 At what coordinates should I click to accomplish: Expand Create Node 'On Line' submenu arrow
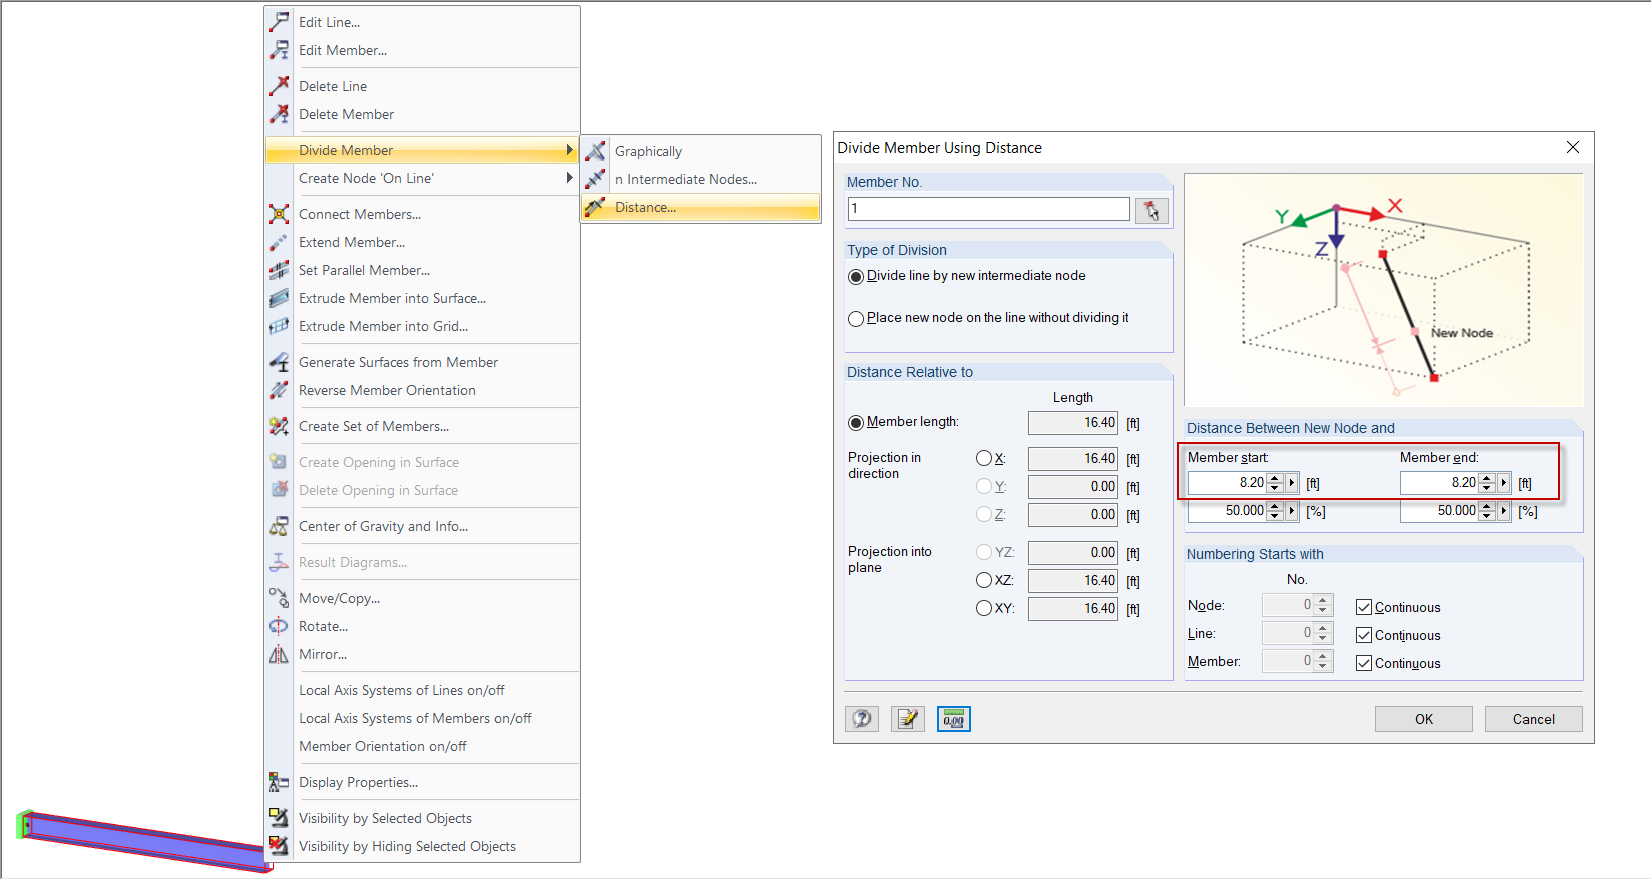click(x=569, y=178)
